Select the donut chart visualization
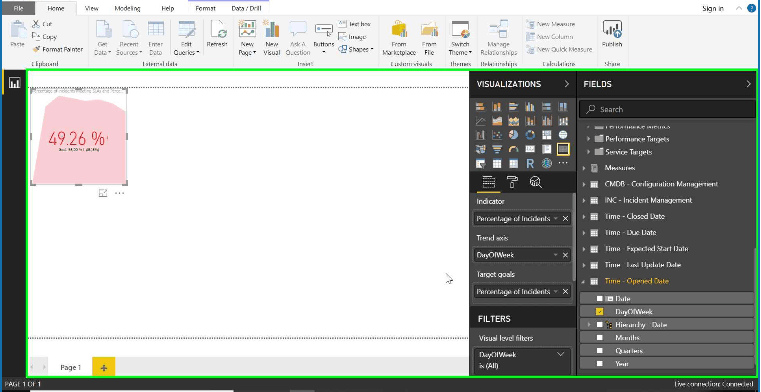Image resolution: width=761 pixels, height=392 pixels. (x=530, y=135)
